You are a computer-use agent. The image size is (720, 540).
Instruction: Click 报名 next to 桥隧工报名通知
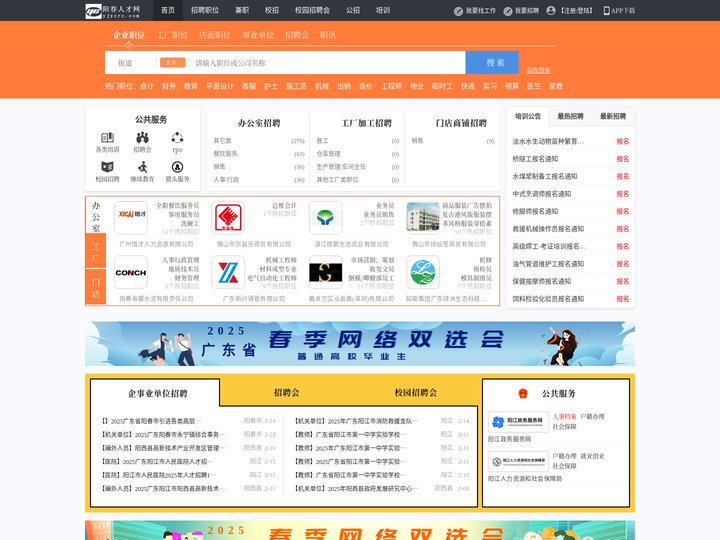(x=623, y=159)
